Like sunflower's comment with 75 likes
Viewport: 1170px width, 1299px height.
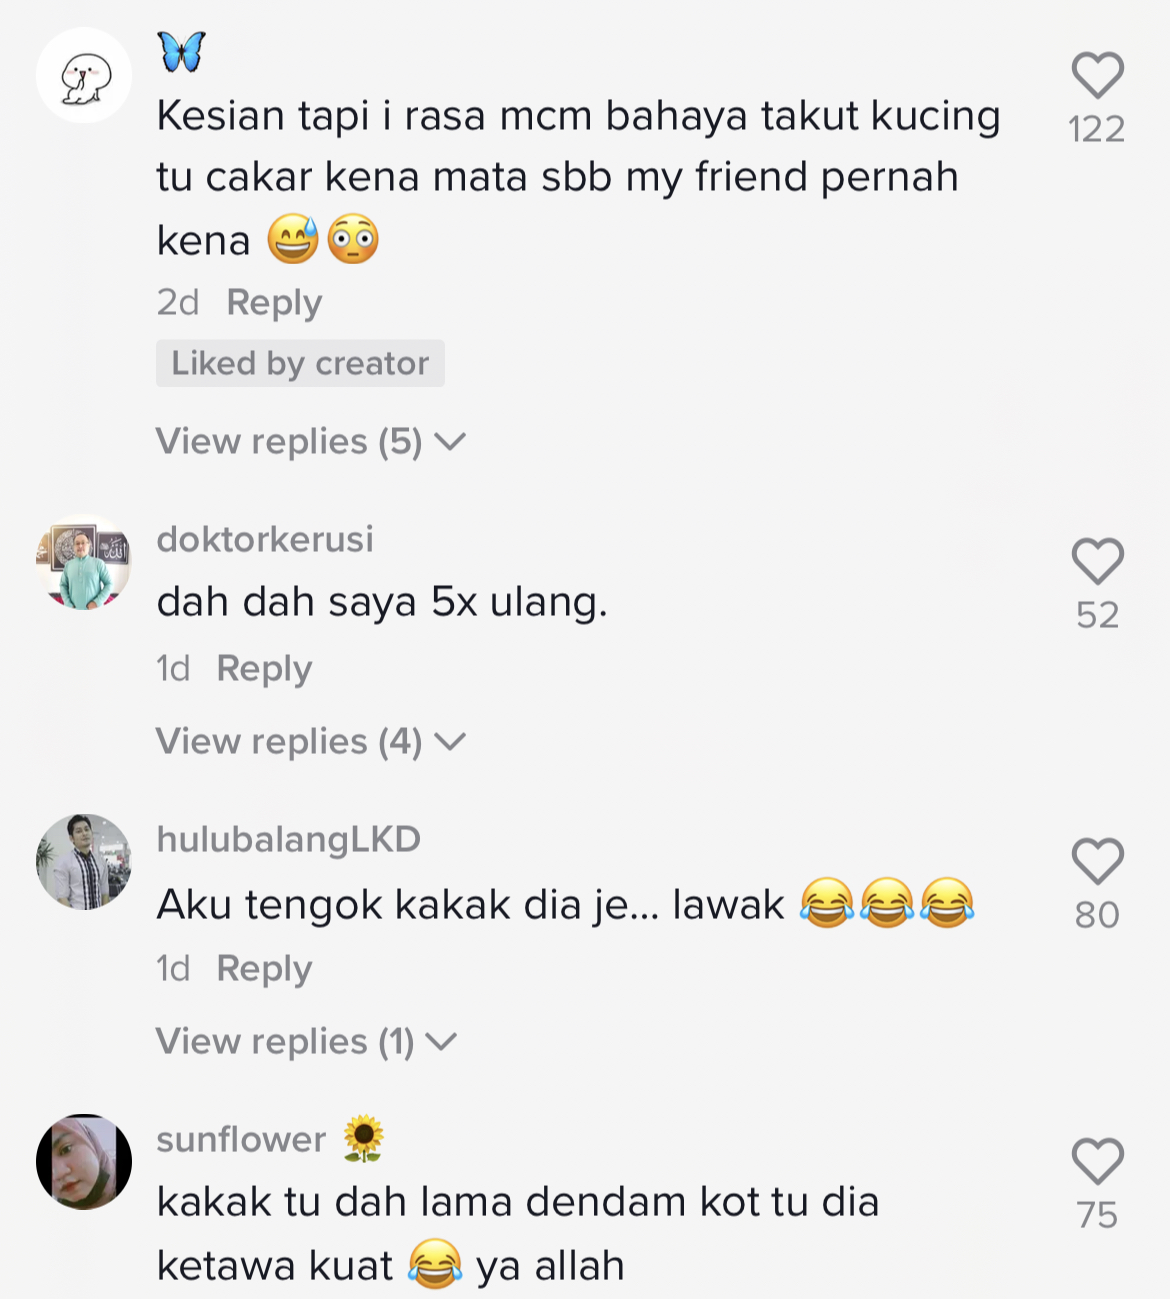(1097, 1161)
